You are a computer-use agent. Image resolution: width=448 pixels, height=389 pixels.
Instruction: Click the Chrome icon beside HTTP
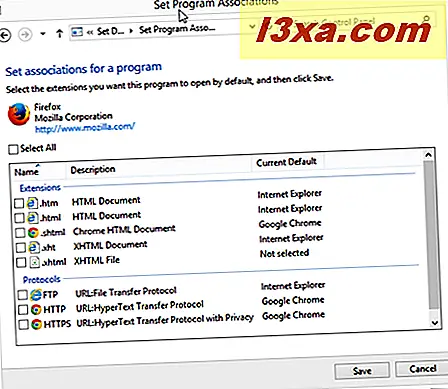tap(36, 310)
